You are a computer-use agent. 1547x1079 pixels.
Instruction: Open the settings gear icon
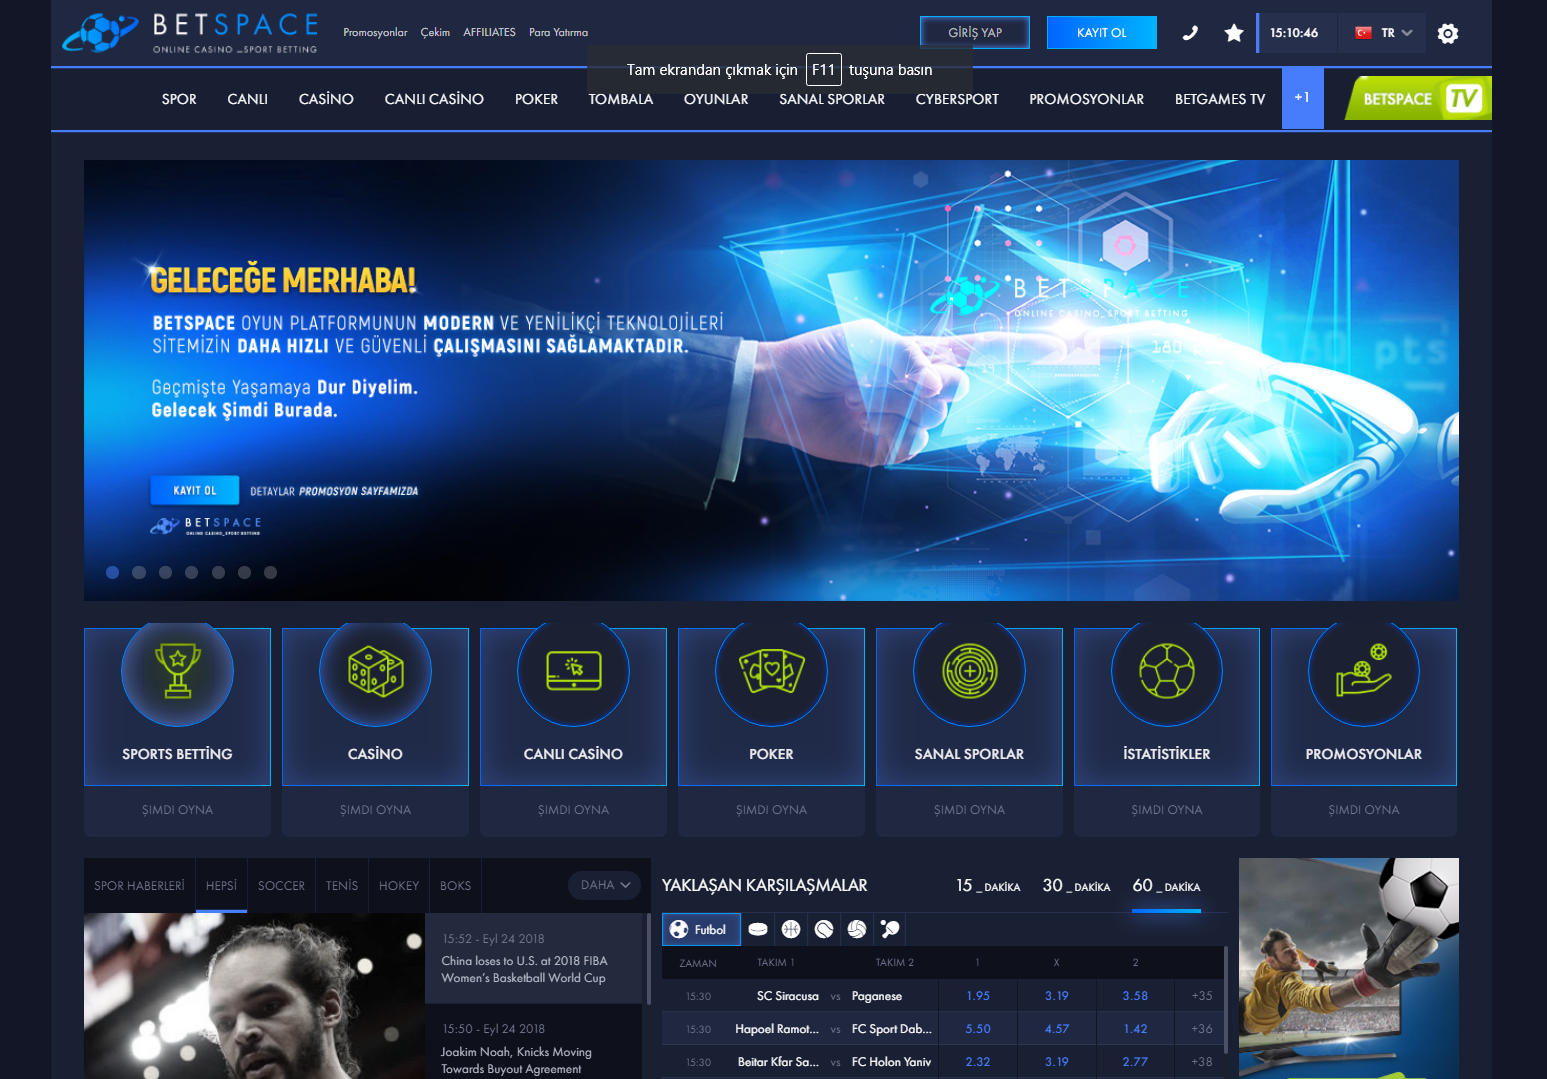click(1447, 33)
